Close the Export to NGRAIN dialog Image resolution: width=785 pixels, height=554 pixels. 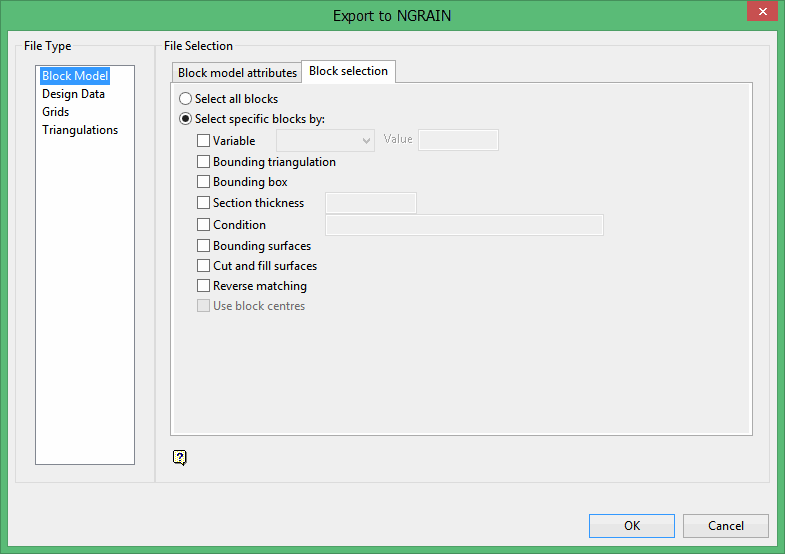pyautogui.click(x=762, y=11)
